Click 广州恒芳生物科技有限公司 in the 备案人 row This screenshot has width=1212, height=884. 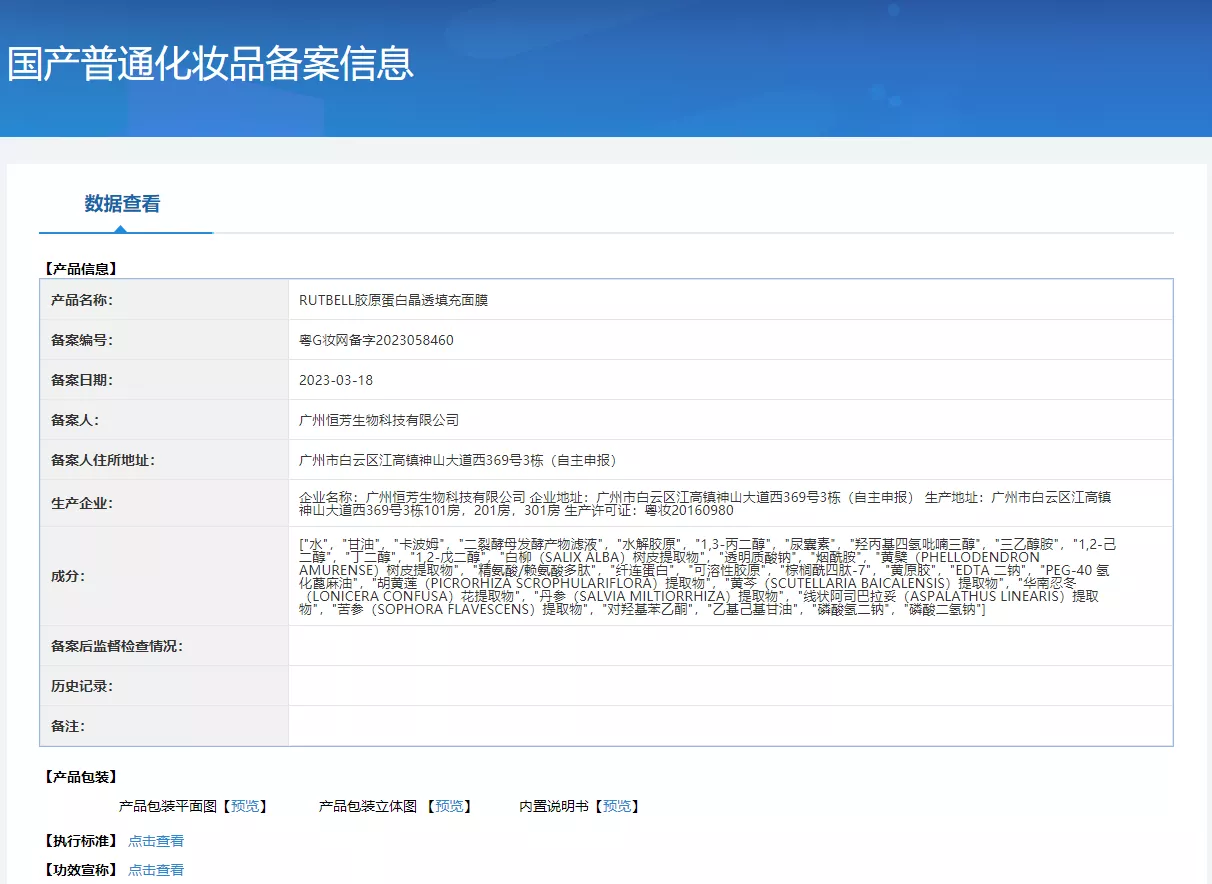tap(379, 420)
